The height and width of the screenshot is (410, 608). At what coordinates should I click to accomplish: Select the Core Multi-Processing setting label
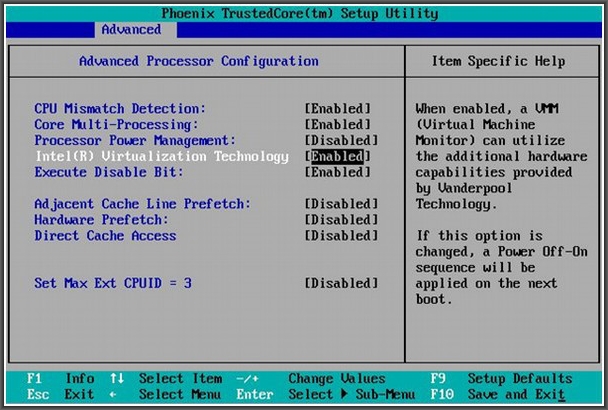[116, 125]
